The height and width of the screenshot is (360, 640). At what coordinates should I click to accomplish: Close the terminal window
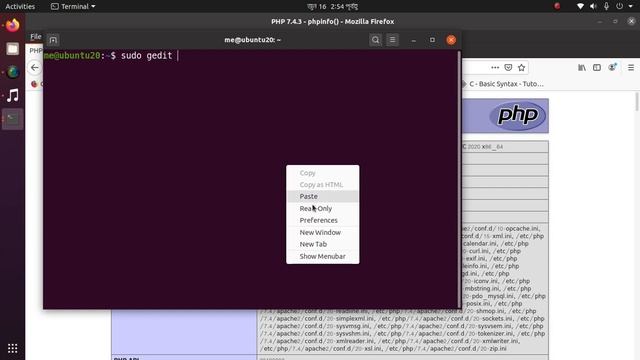tap(451, 40)
